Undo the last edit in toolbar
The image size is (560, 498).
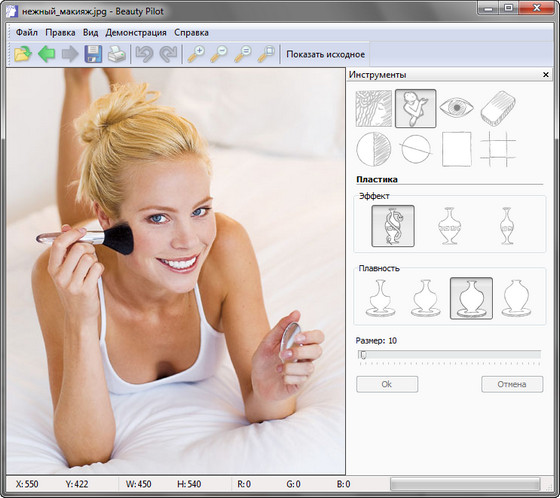[144, 54]
